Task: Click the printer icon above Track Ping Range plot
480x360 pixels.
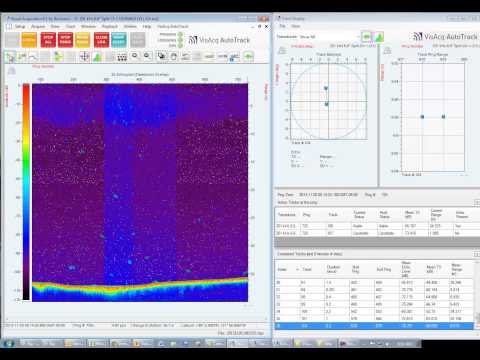Action: [387, 51]
